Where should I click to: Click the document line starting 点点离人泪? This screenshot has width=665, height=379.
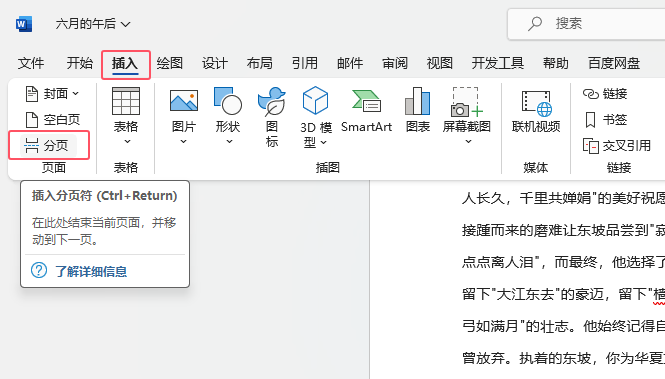coord(563,262)
